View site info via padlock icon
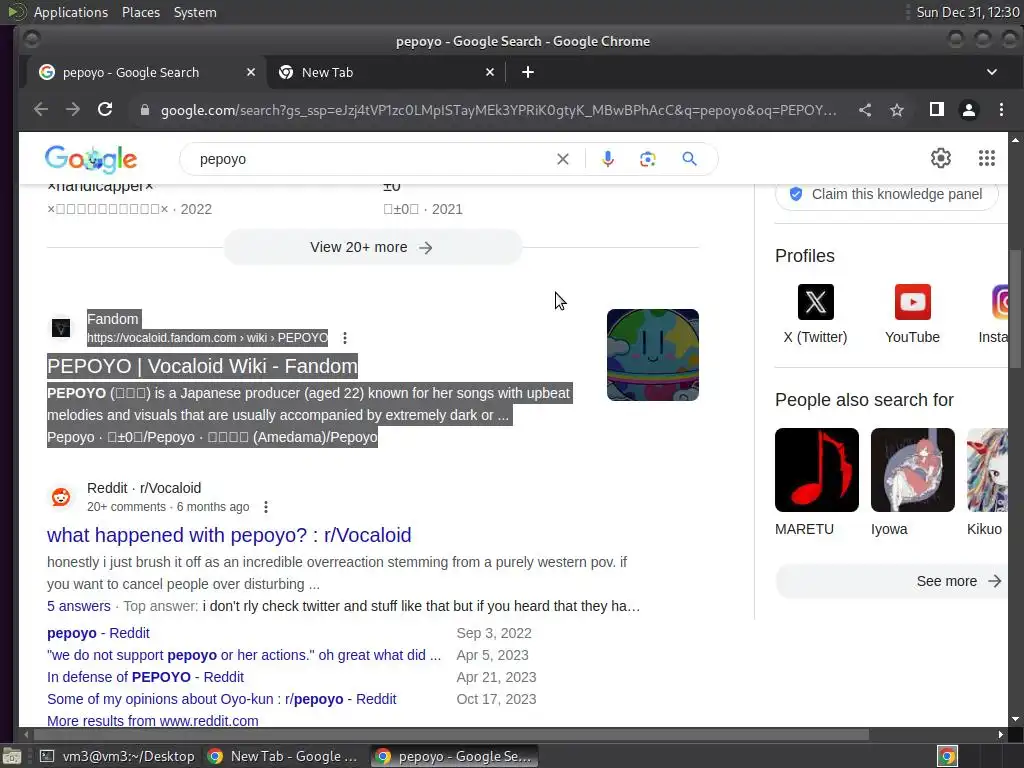1024x768 pixels. [x=145, y=110]
